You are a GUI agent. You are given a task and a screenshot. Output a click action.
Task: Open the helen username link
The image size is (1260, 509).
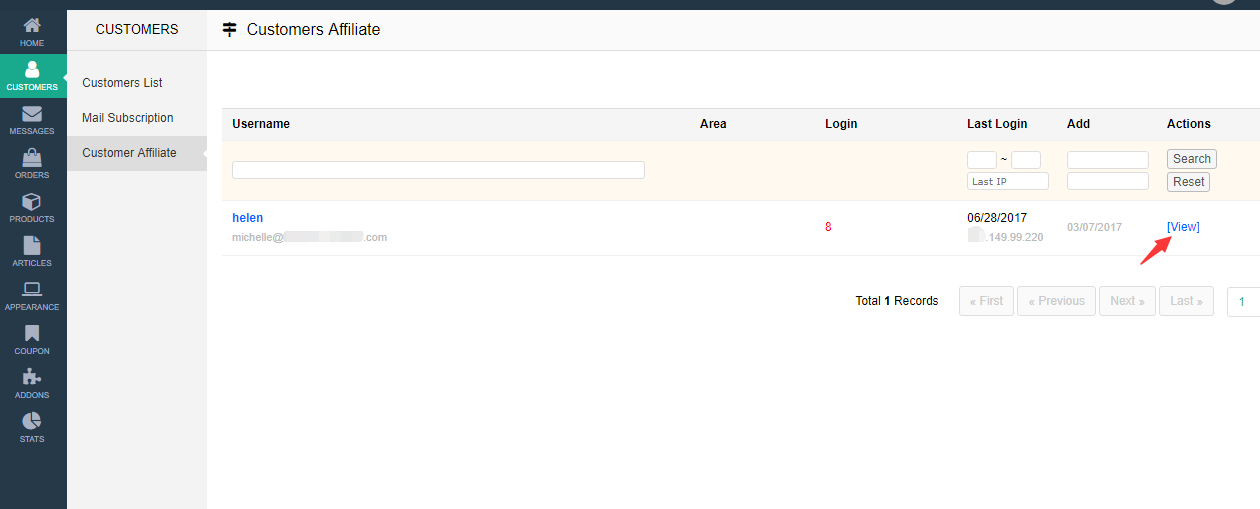coord(247,218)
